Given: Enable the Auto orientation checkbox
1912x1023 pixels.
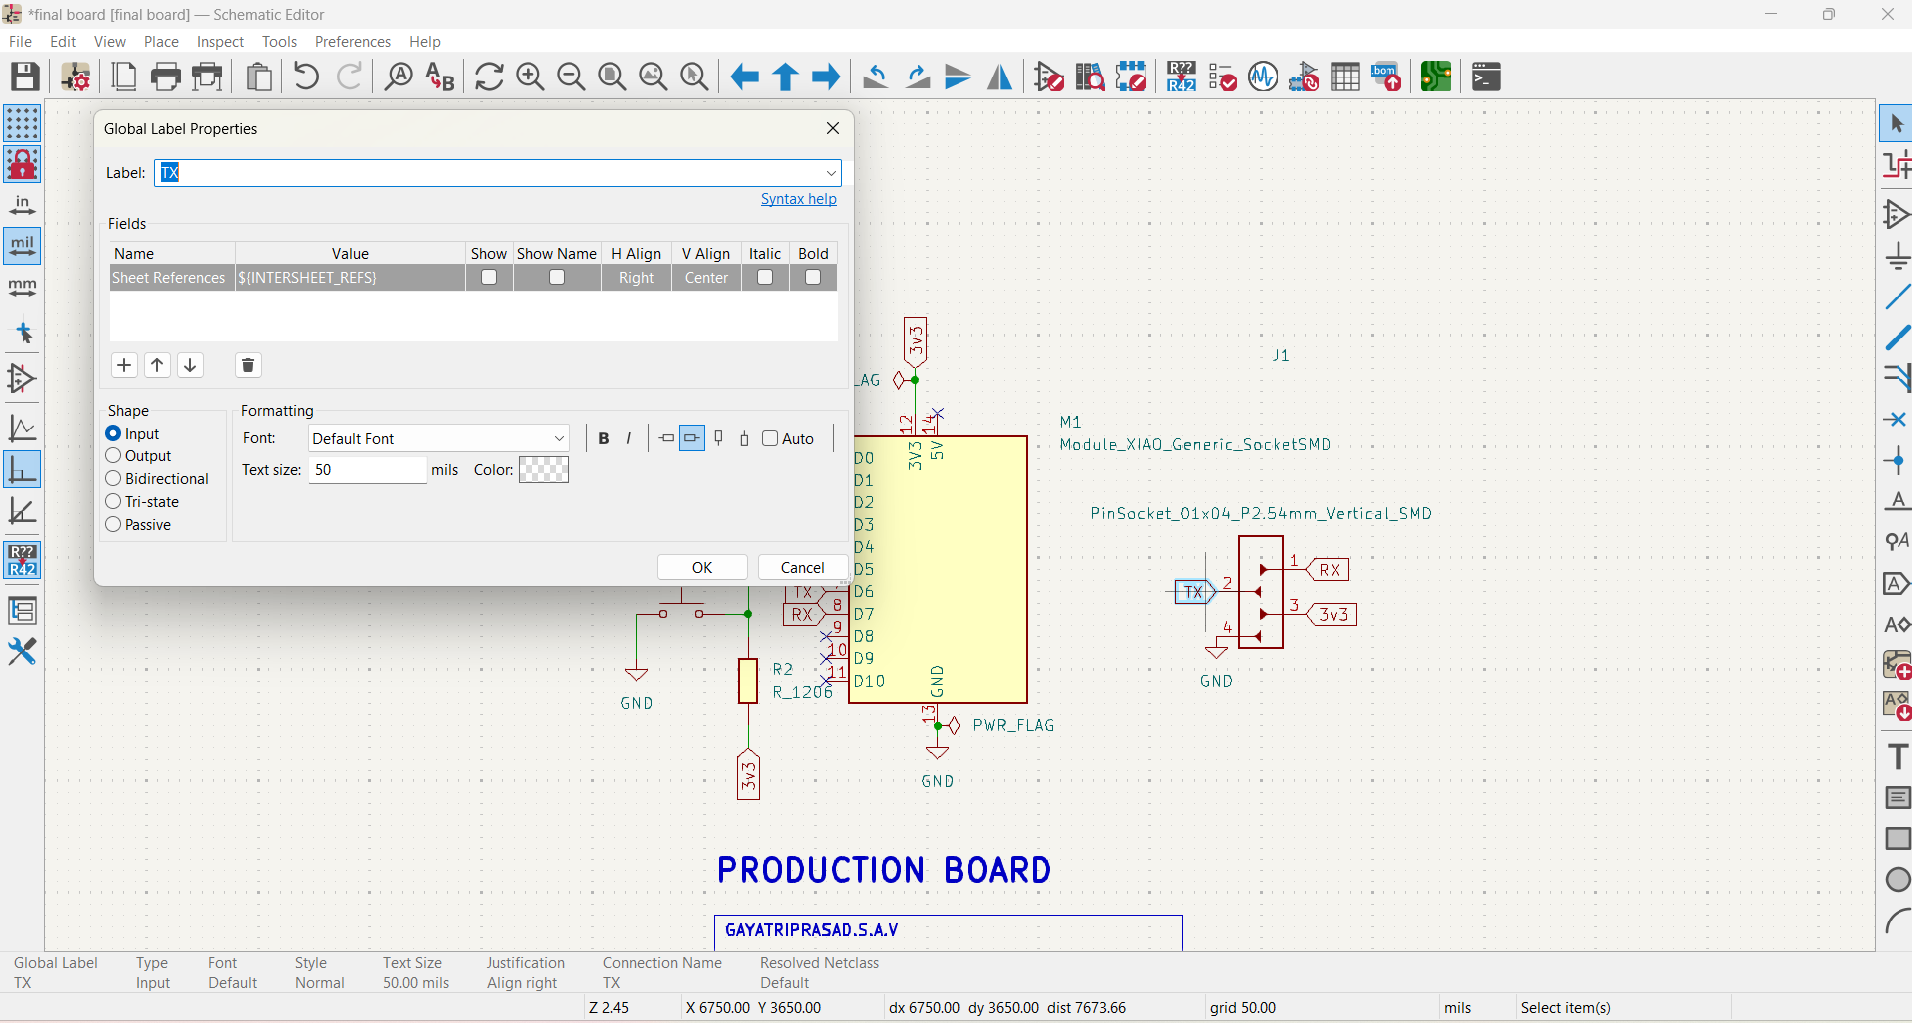Looking at the screenshot, I should pyautogui.click(x=770, y=438).
